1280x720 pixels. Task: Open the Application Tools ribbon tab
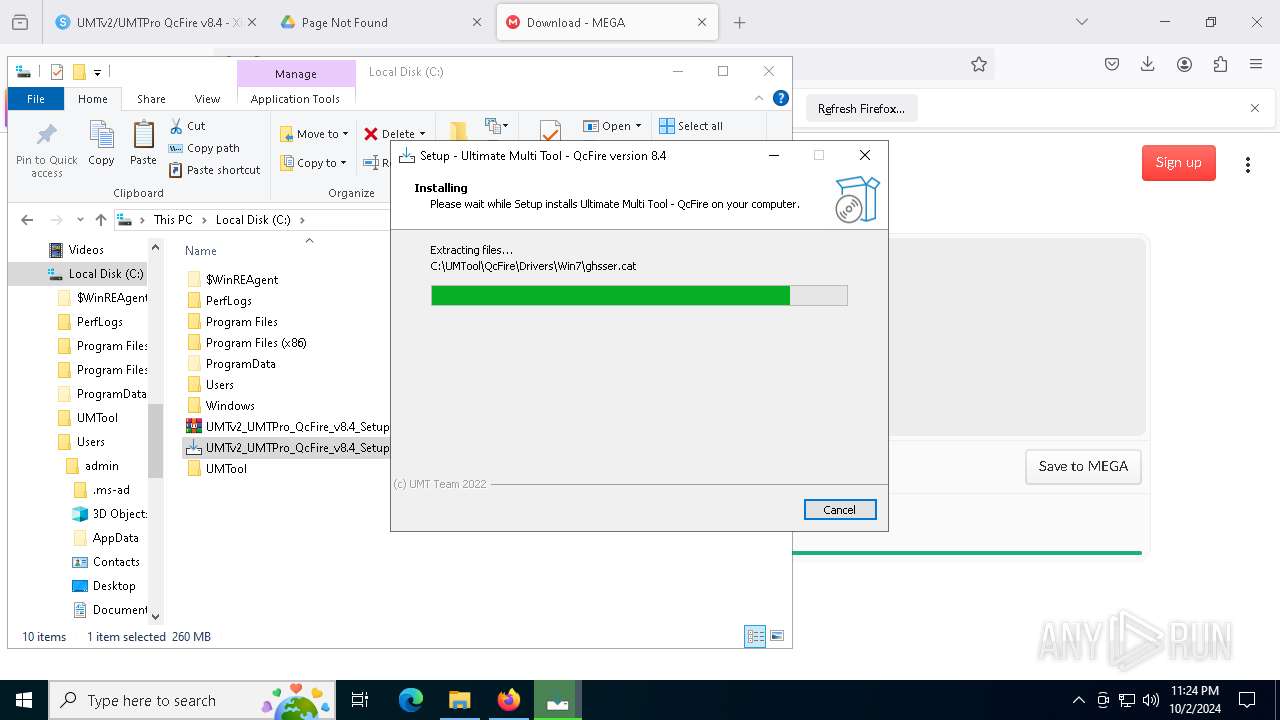tap(295, 99)
